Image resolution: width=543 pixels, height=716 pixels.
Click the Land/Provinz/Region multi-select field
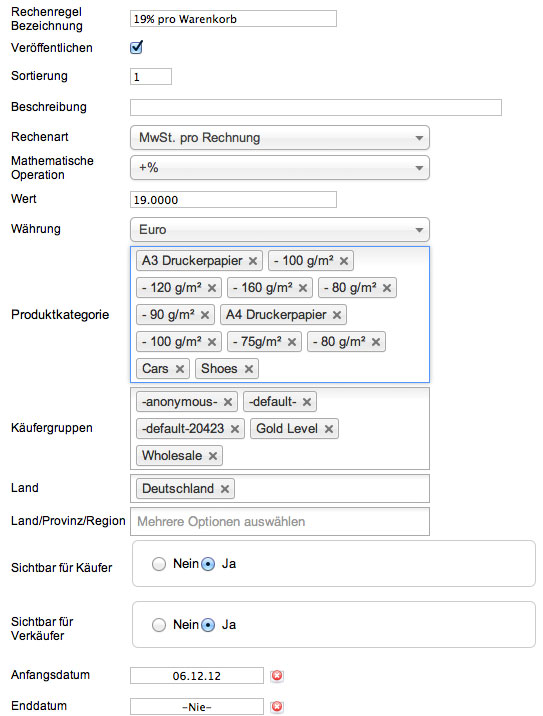click(279, 521)
